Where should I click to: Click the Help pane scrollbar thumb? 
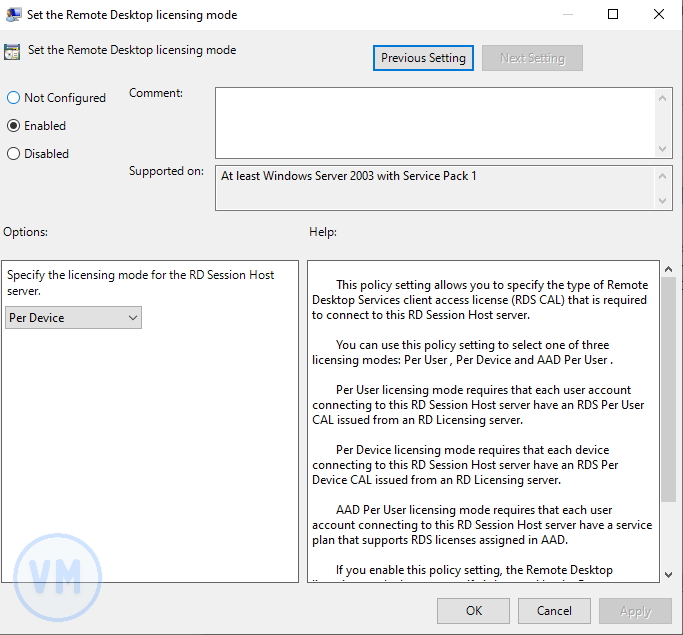[x=668, y=390]
